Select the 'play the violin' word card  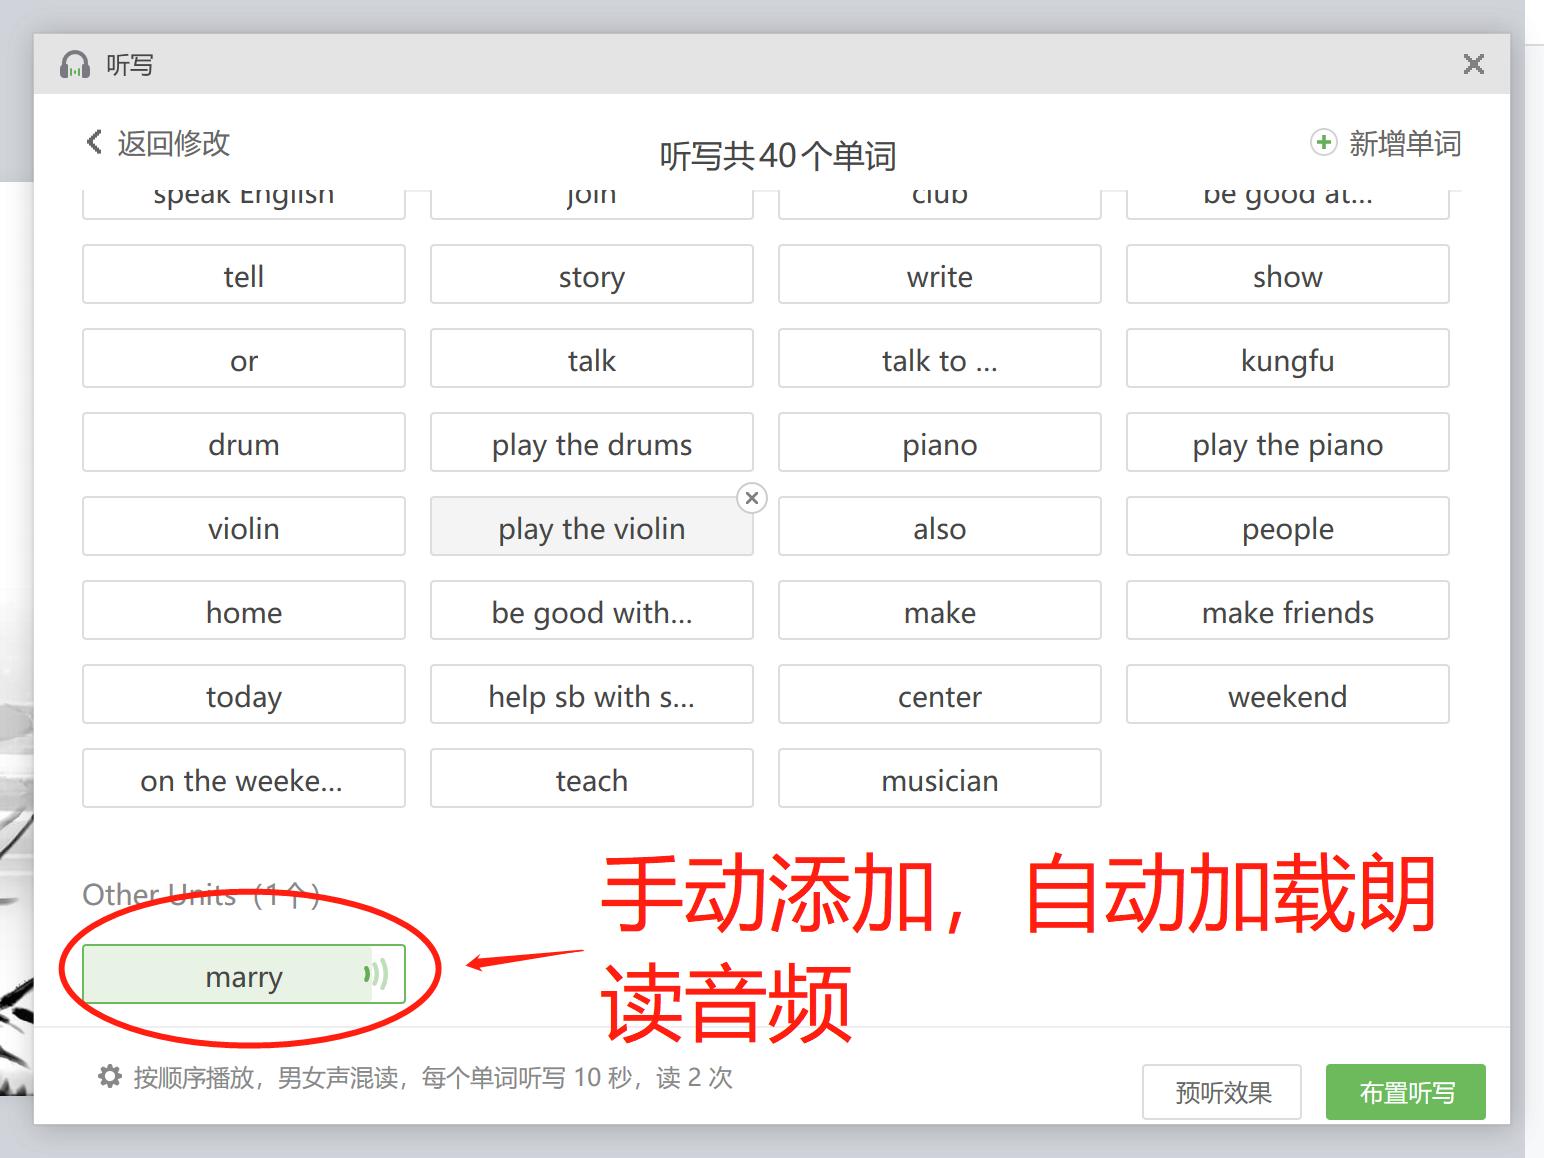point(592,526)
